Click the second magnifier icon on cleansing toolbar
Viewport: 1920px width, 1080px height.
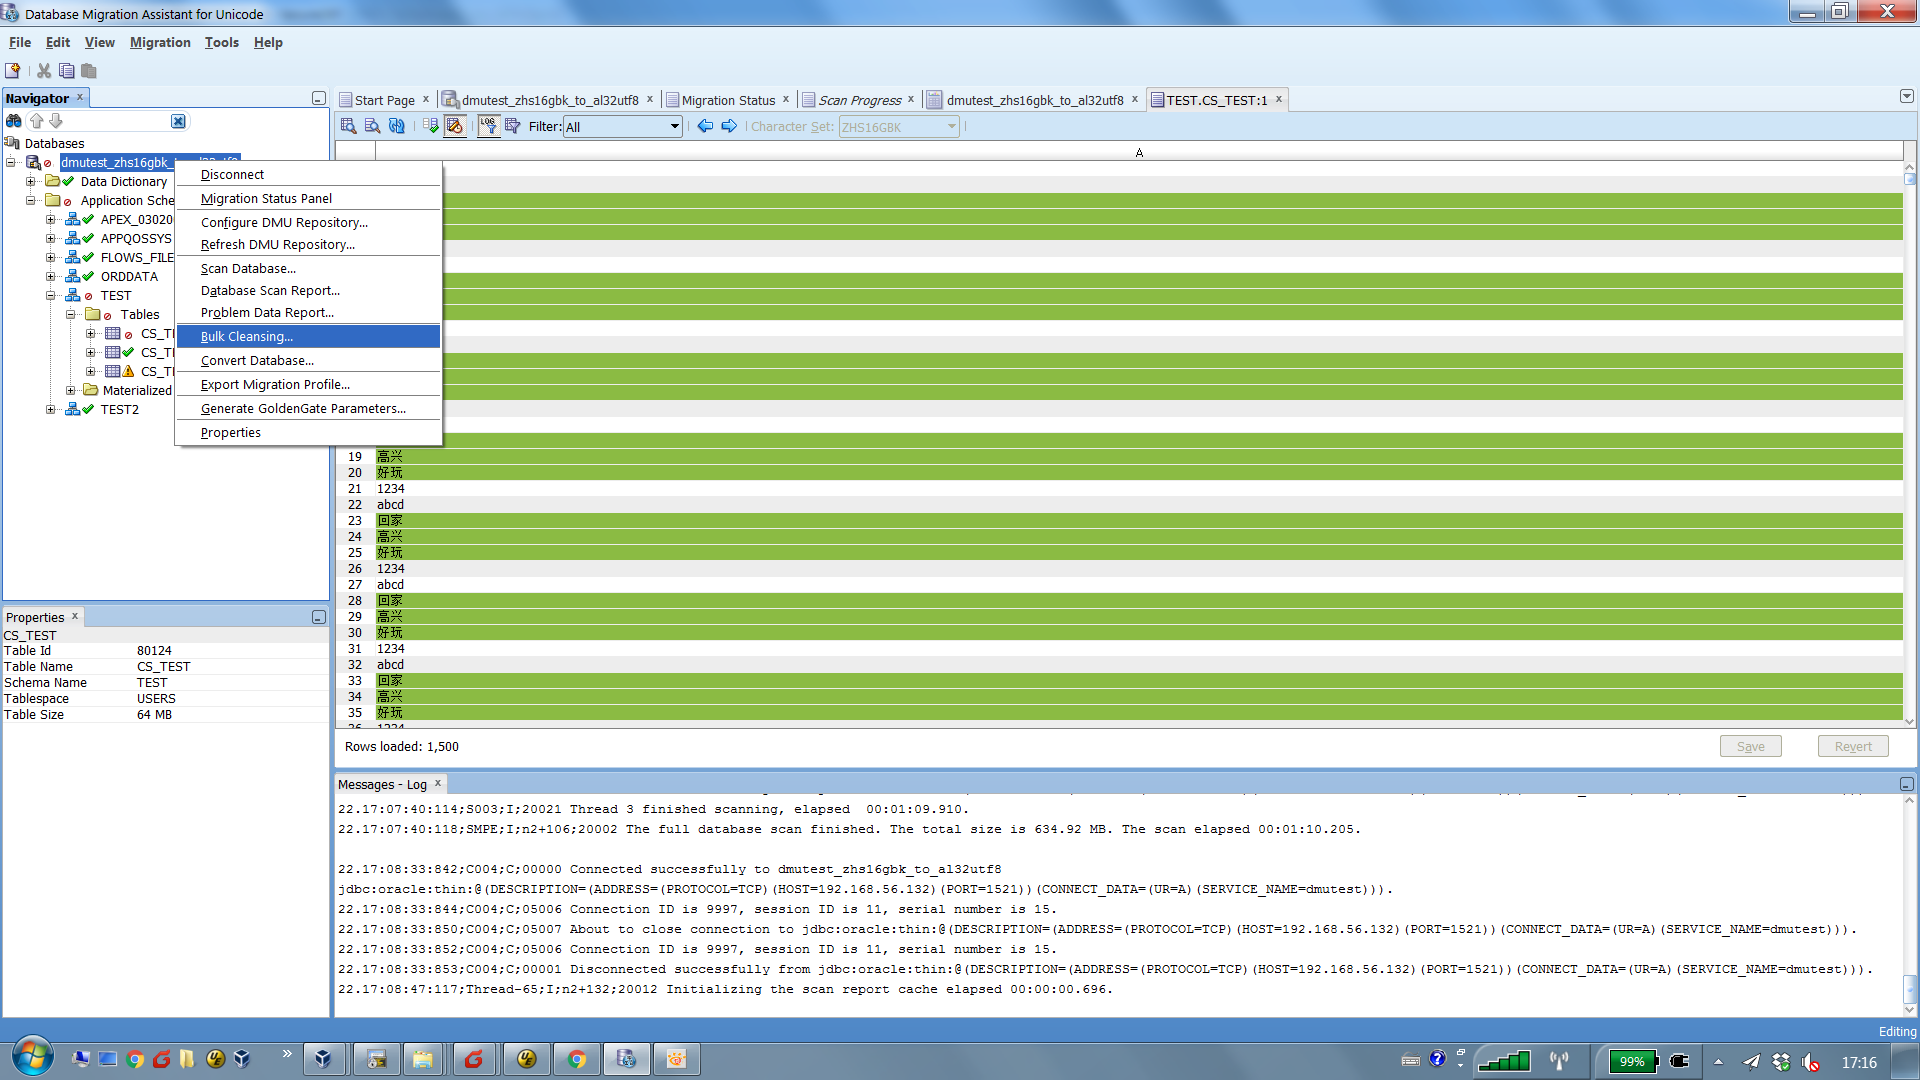click(x=372, y=126)
